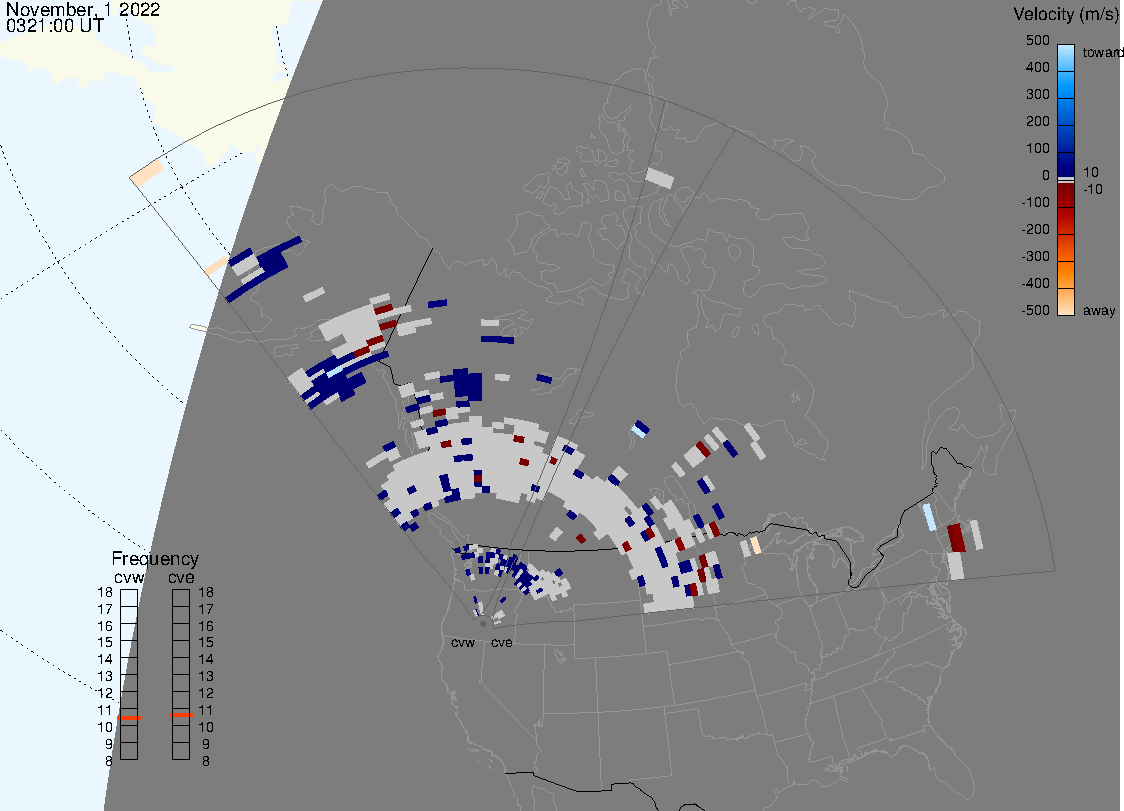Select the peach bottom segment of velocity color bar
Screen dimensions: 1124x811
[x=1066, y=302]
